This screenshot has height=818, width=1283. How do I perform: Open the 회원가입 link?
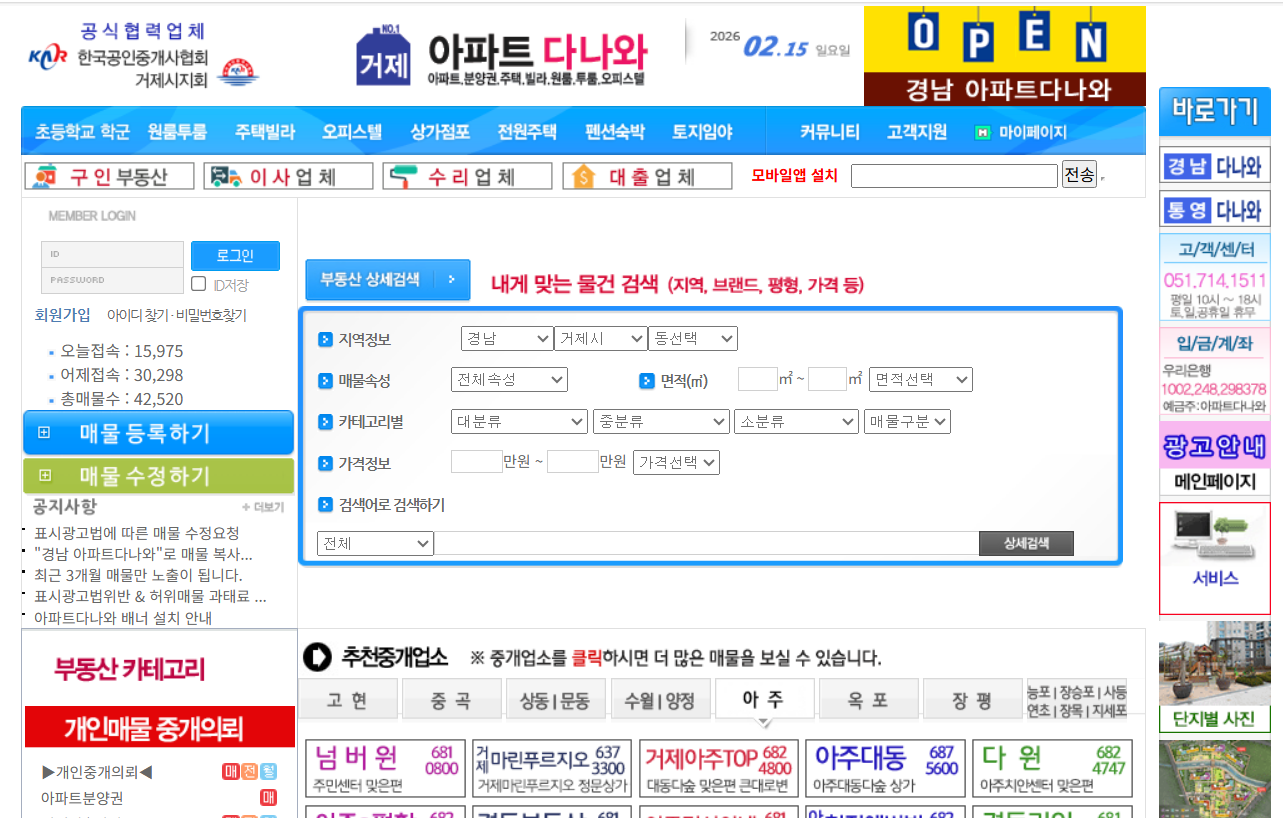(62, 315)
